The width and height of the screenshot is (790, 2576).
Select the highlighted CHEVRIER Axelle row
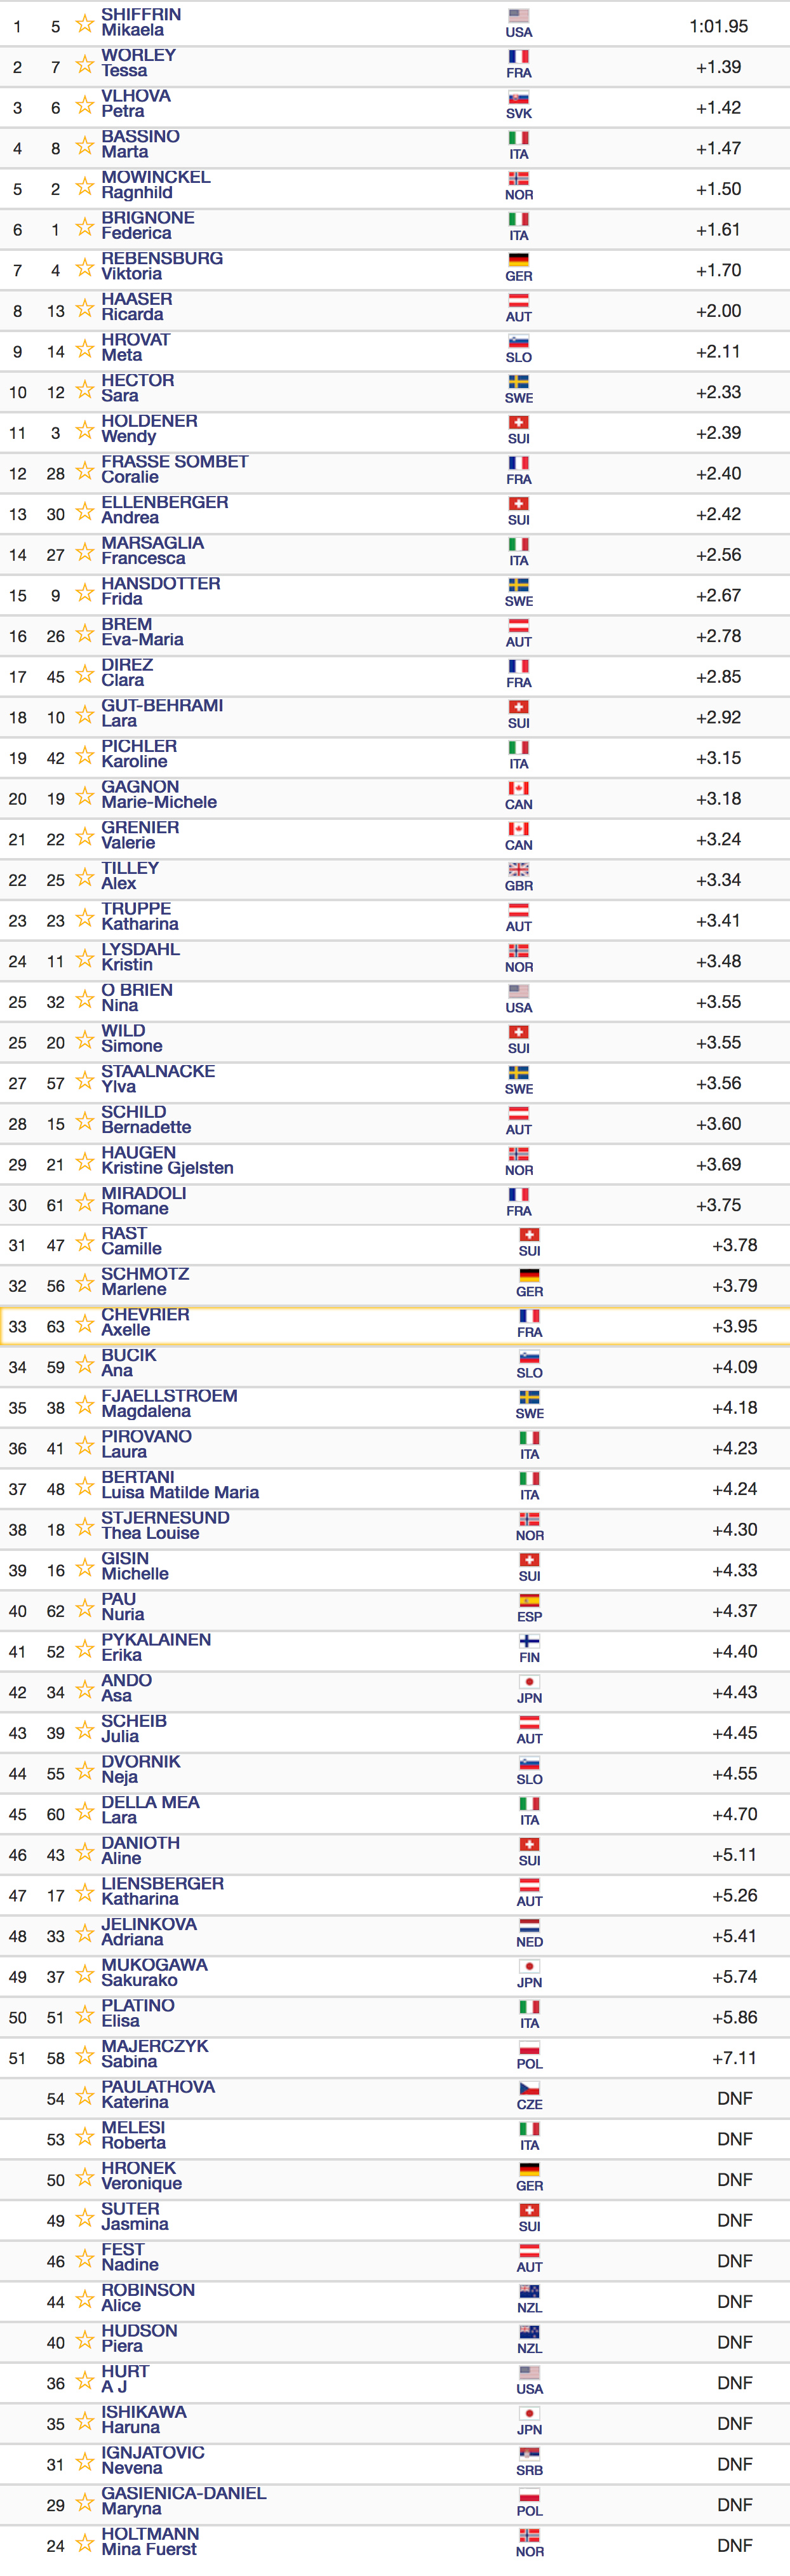[x=395, y=1326]
